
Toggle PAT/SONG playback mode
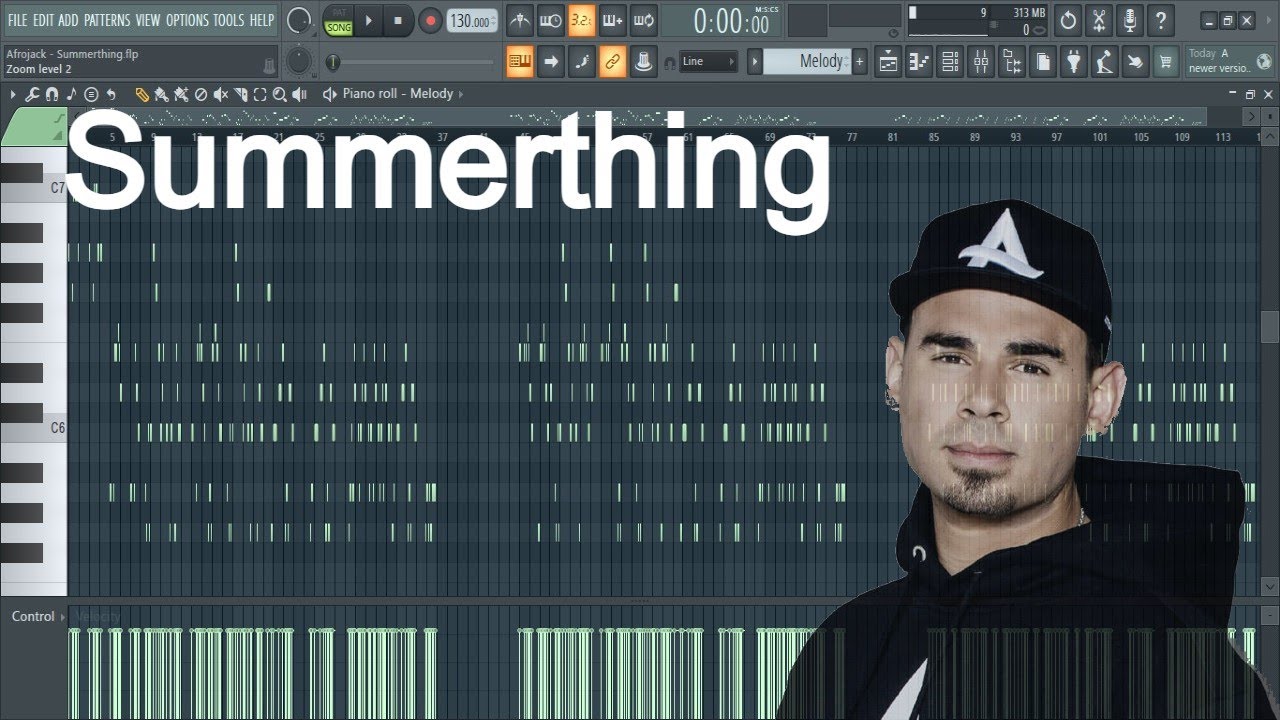[x=339, y=20]
